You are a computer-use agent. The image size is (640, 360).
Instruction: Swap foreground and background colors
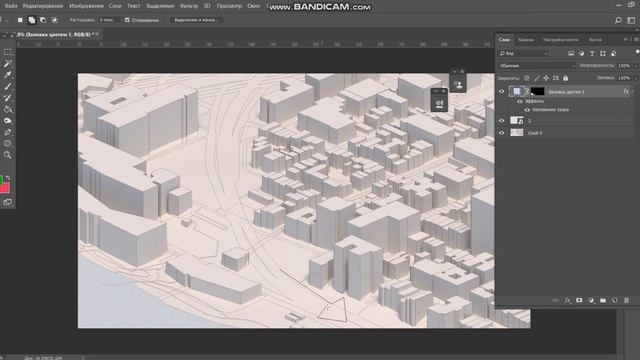click(x=8, y=178)
